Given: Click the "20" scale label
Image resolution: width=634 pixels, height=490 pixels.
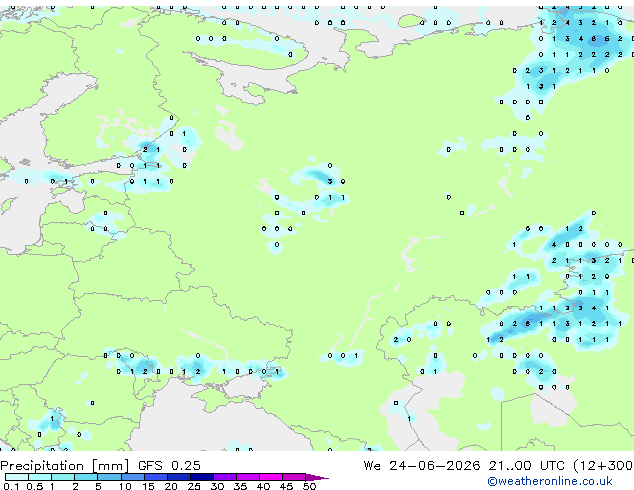Looking at the screenshot, I should tap(171, 486).
